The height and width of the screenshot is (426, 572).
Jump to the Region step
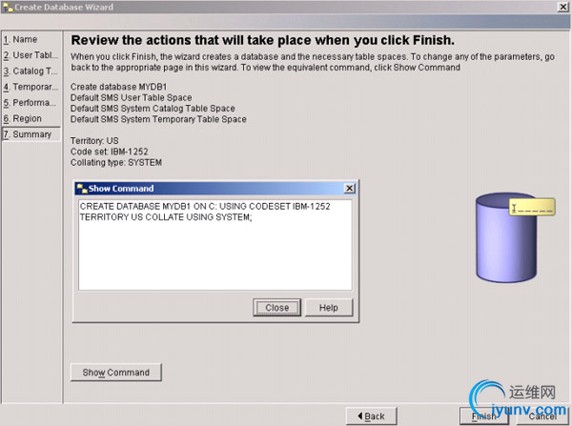tap(23, 119)
